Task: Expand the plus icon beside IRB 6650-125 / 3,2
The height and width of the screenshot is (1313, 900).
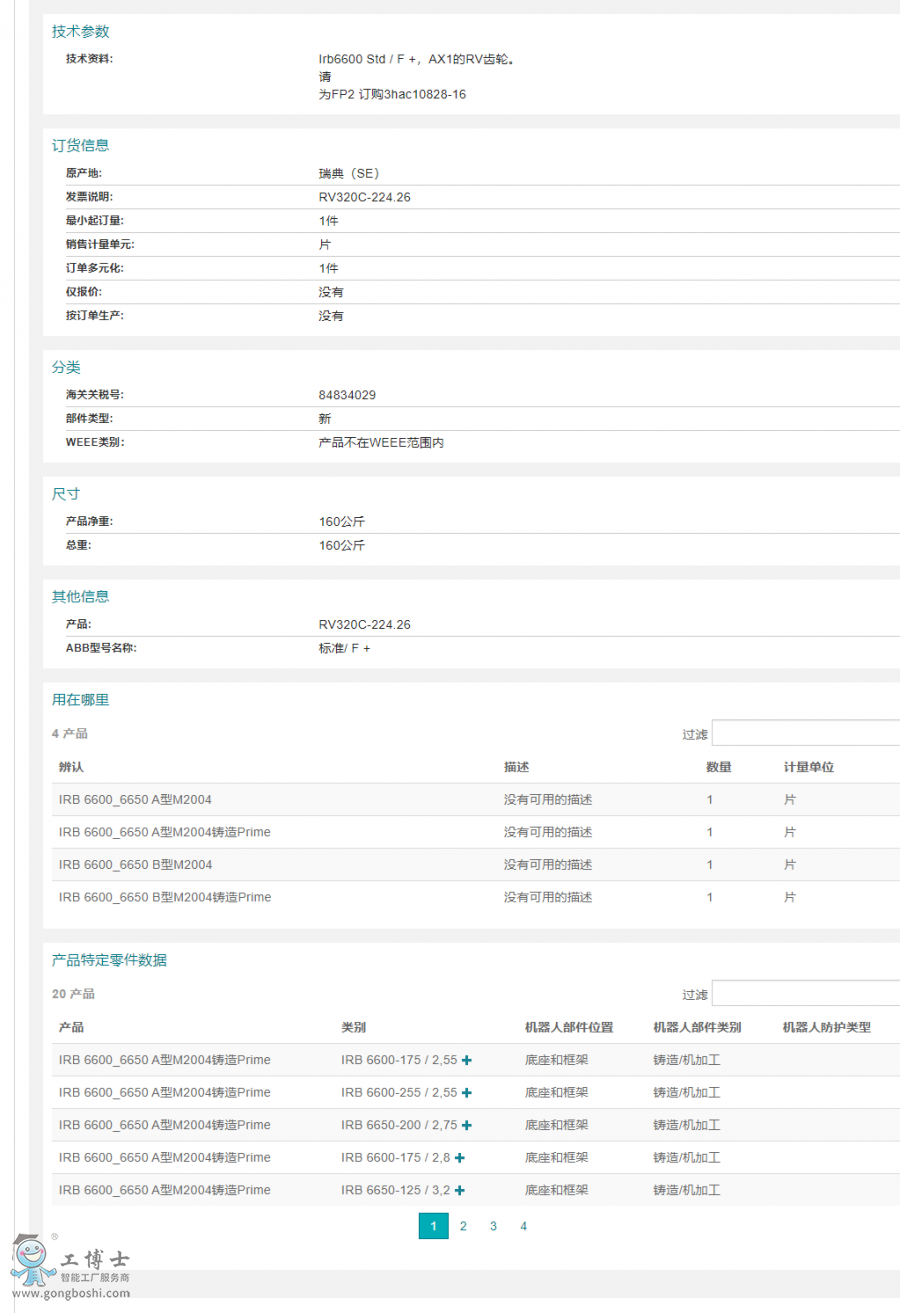Action: pos(458,1190)
